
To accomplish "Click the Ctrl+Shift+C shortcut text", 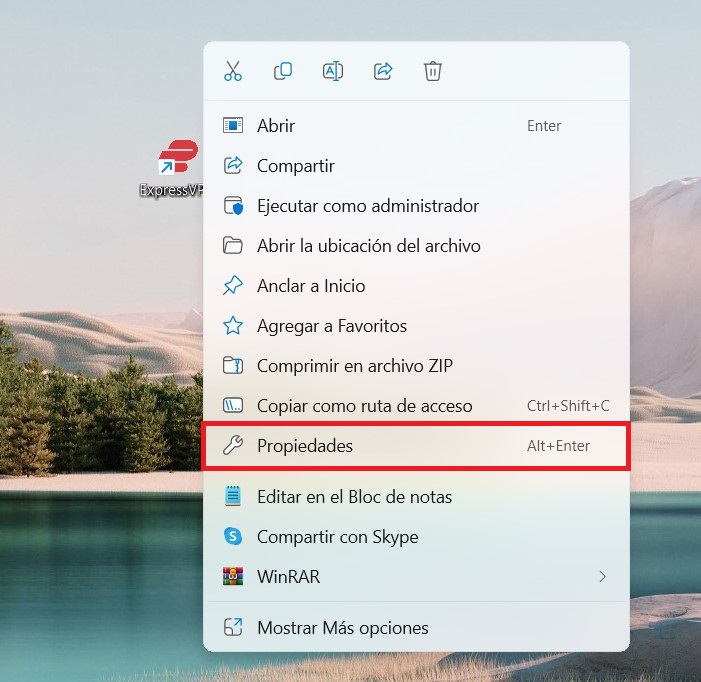I will [568, 406].
